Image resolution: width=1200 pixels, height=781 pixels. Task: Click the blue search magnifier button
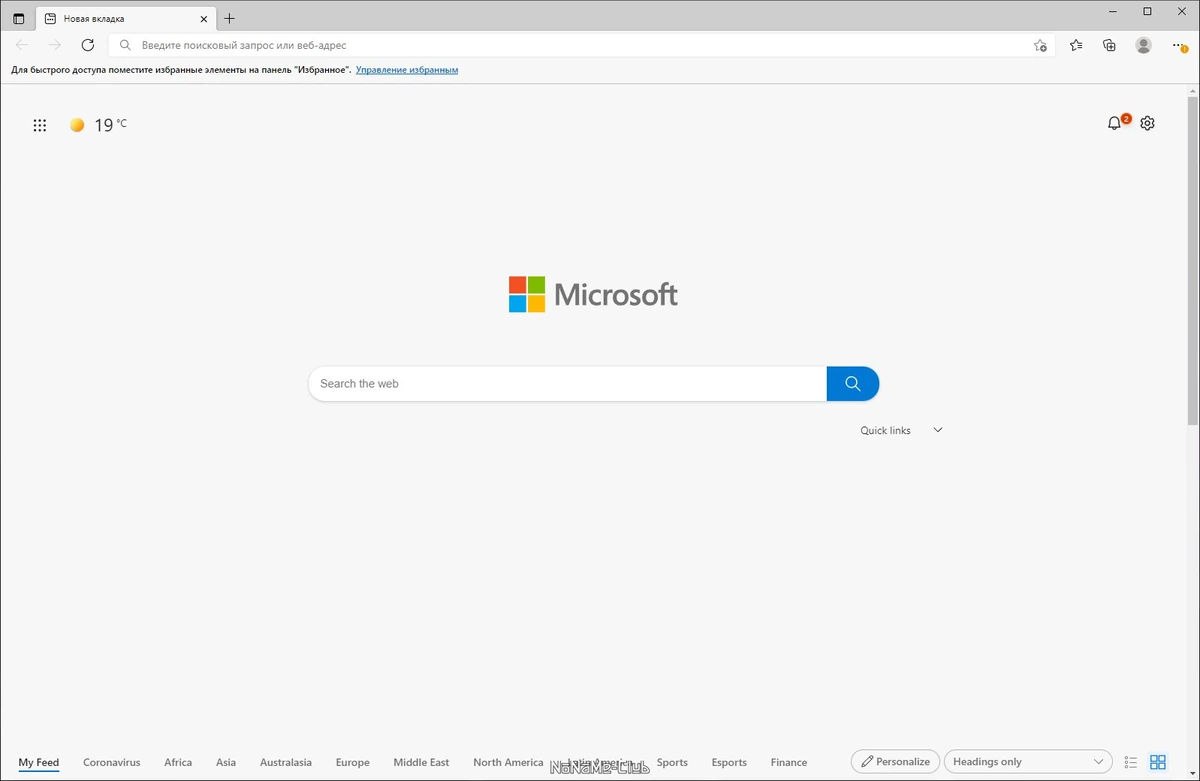(853, 384)
